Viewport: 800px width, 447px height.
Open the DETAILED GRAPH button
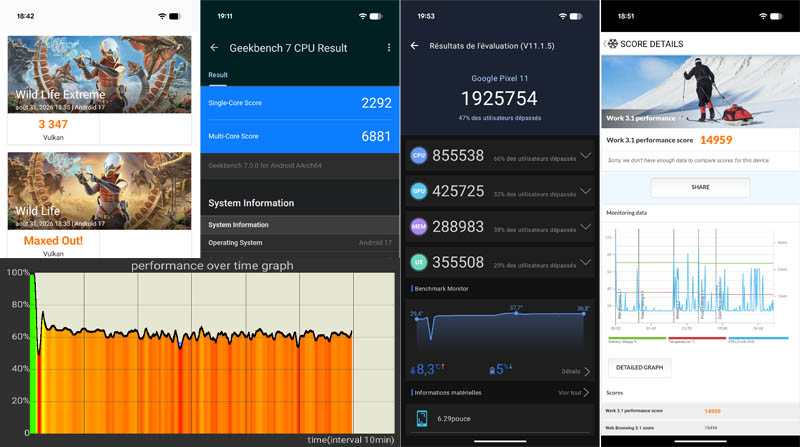pyautogui.click(x=639, y=367)
